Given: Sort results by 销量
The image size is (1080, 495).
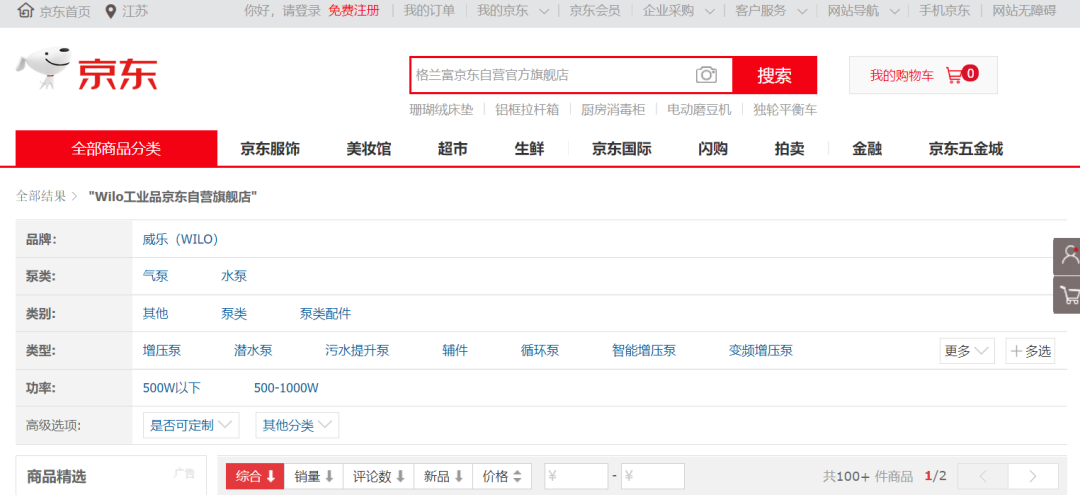Looking at the screenshot, I should [x=313, y=476].
